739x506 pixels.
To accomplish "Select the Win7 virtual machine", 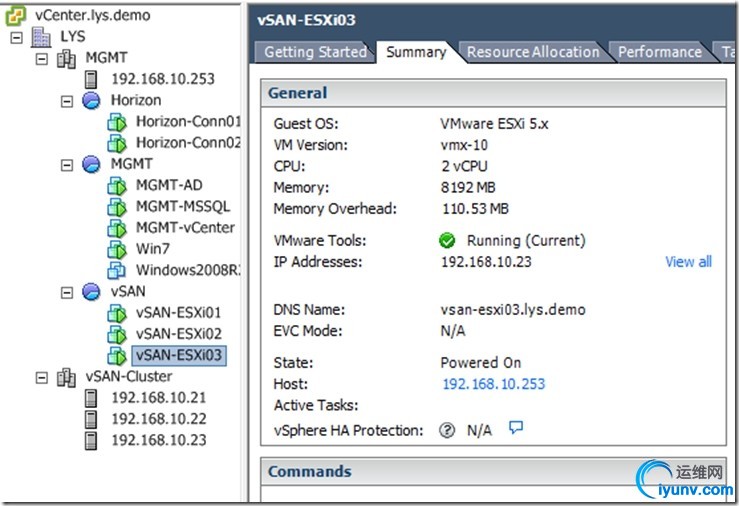I will click(153, 249).
